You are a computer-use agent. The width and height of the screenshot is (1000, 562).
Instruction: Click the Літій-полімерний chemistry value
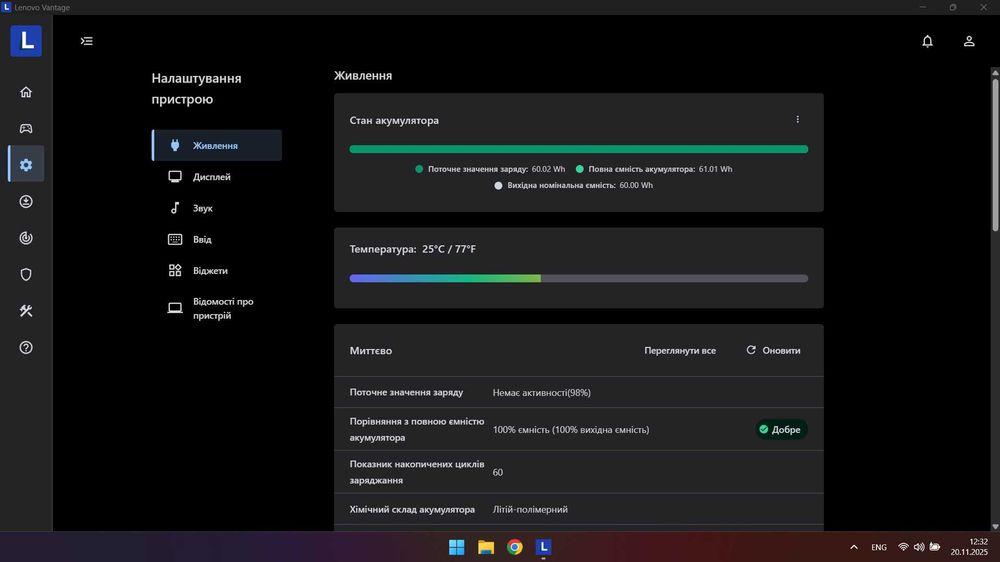click(530, 509)
